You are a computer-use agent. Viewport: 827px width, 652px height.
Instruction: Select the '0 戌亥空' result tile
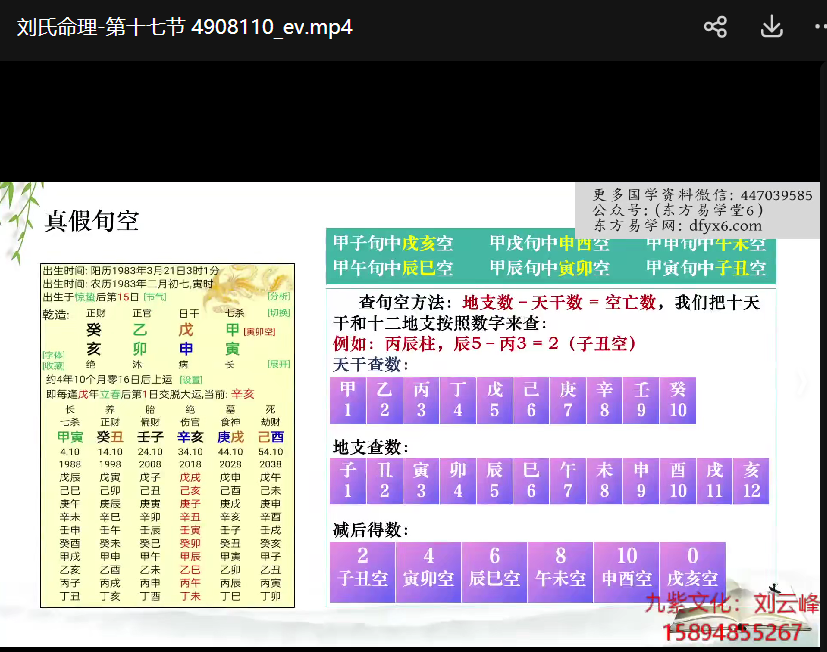692,567
